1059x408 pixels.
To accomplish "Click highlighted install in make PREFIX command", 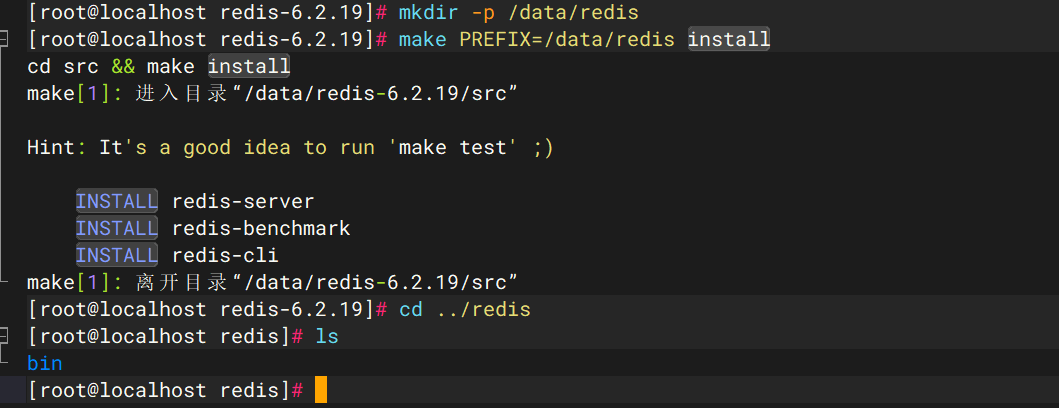I will [x=729, y=40].
